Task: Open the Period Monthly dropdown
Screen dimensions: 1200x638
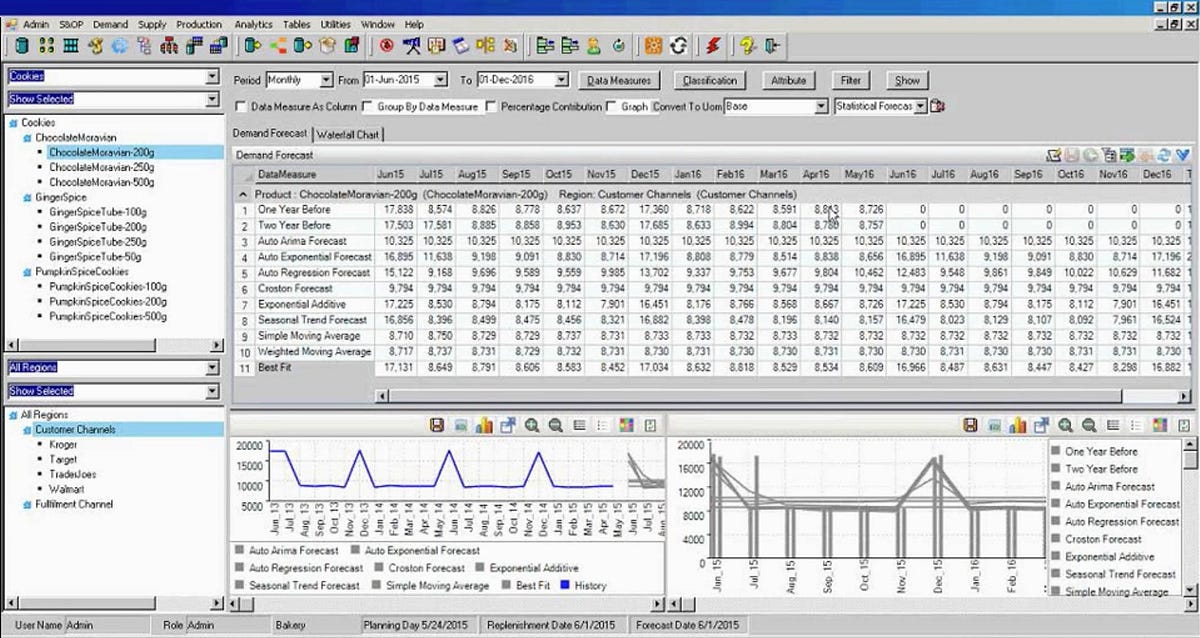Action: coord(326,80)
